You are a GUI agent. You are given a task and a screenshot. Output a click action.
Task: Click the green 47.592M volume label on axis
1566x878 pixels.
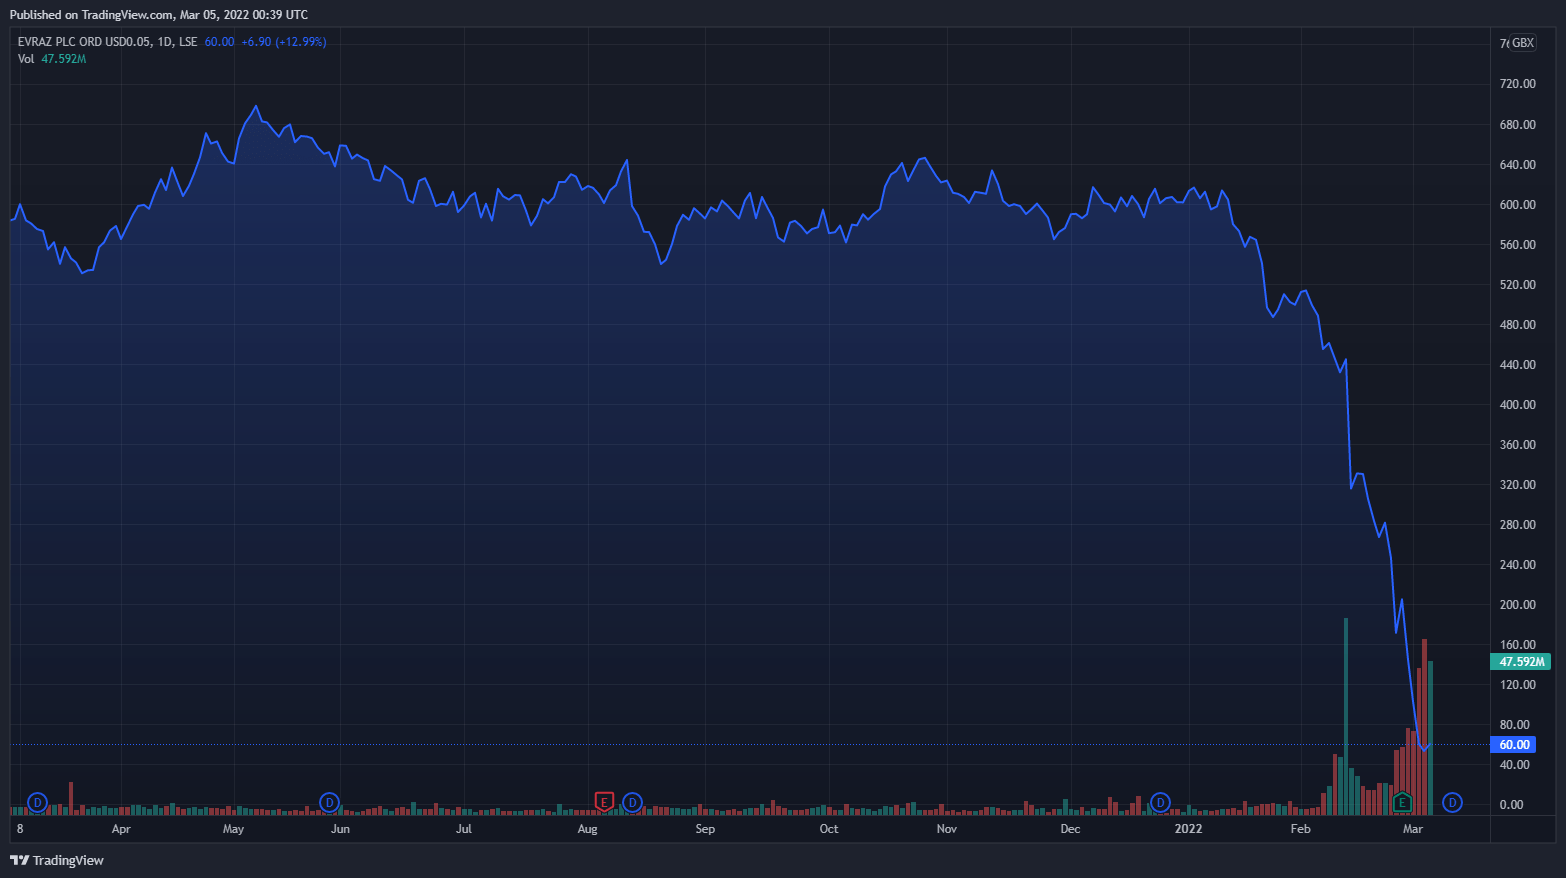pos(1520,662)
